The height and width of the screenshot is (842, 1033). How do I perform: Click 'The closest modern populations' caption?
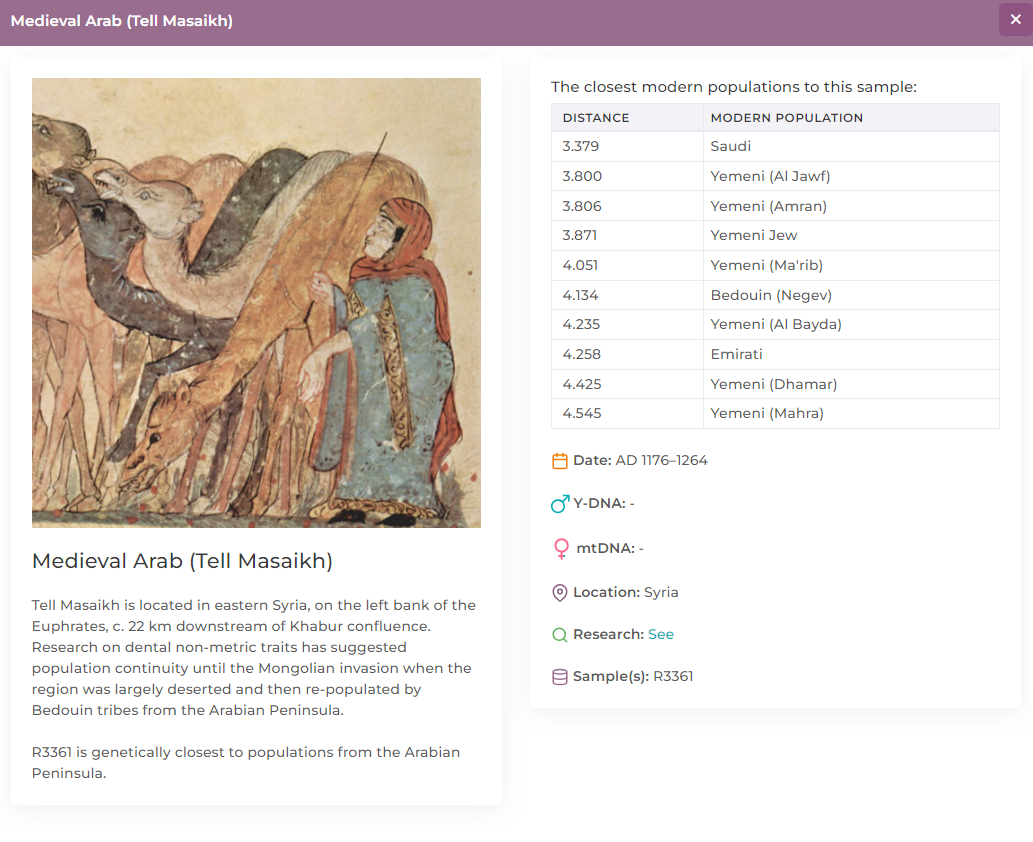733,87
